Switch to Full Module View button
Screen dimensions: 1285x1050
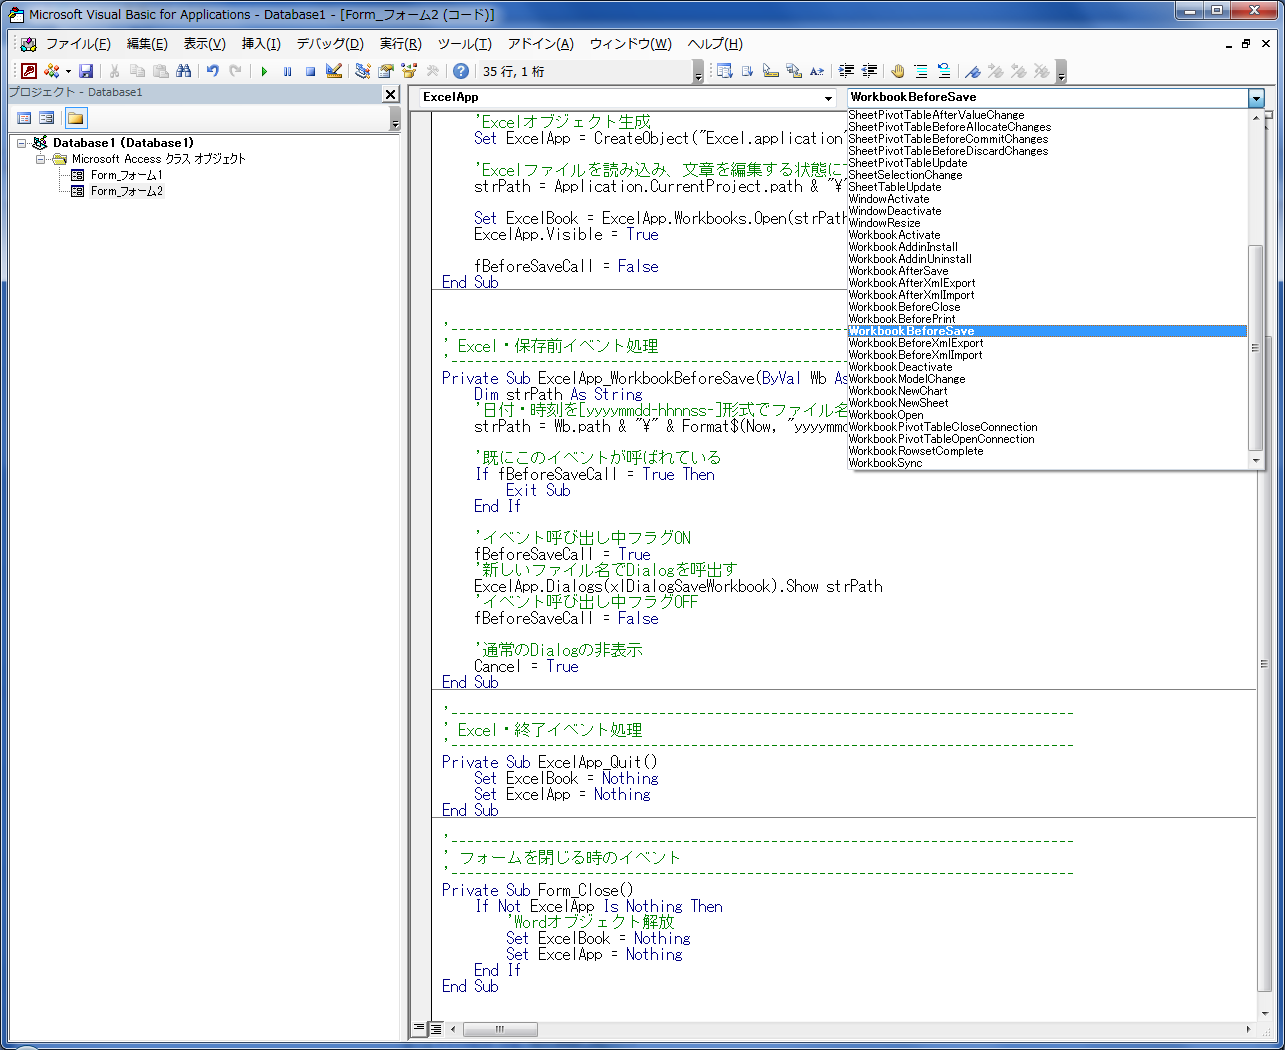tap(436, 1028)
